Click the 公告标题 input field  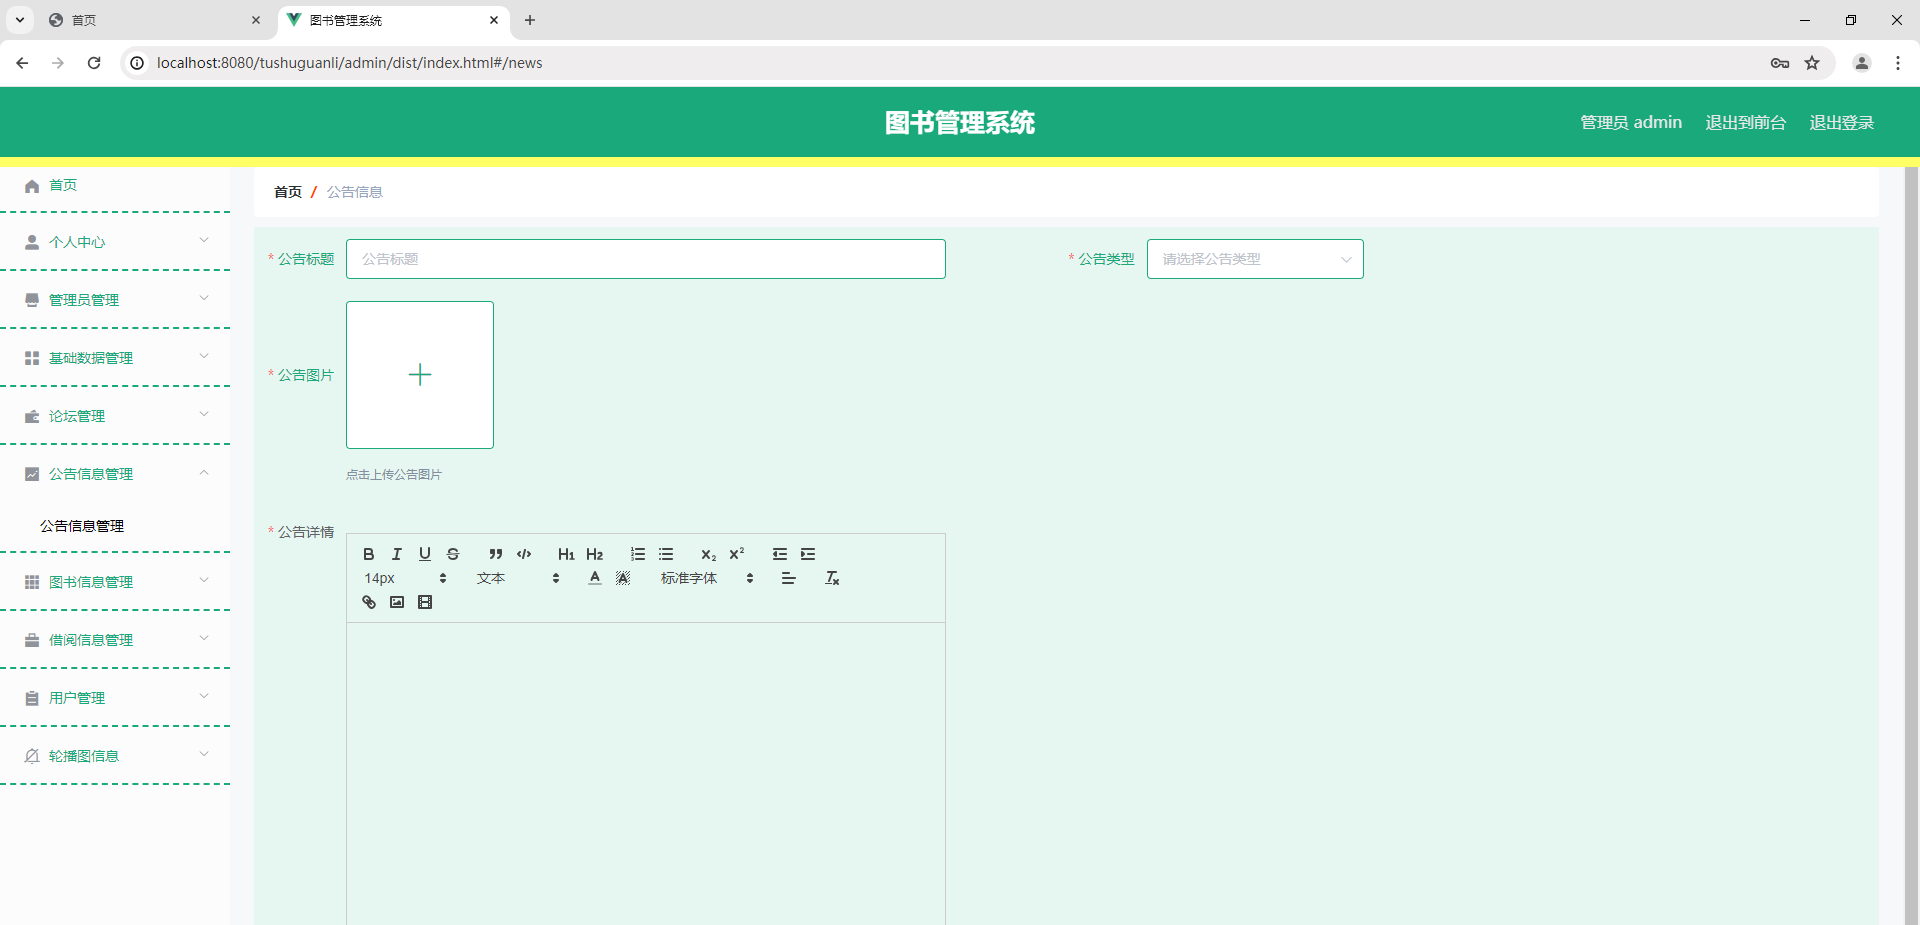[645, 259]
